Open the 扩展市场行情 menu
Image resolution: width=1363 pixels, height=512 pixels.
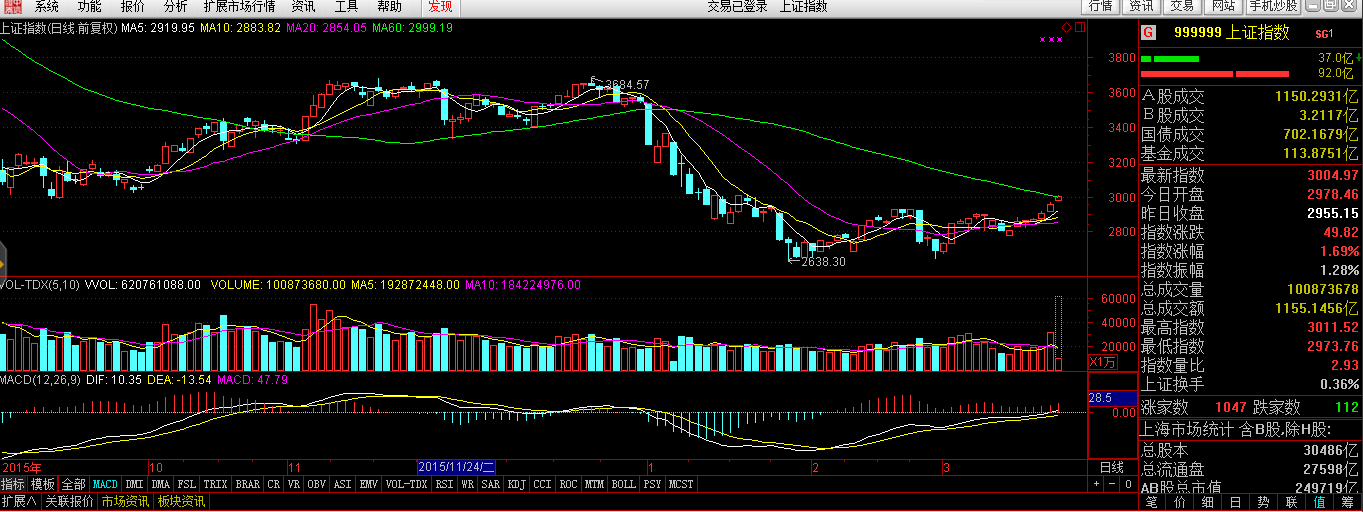(239, 7)
